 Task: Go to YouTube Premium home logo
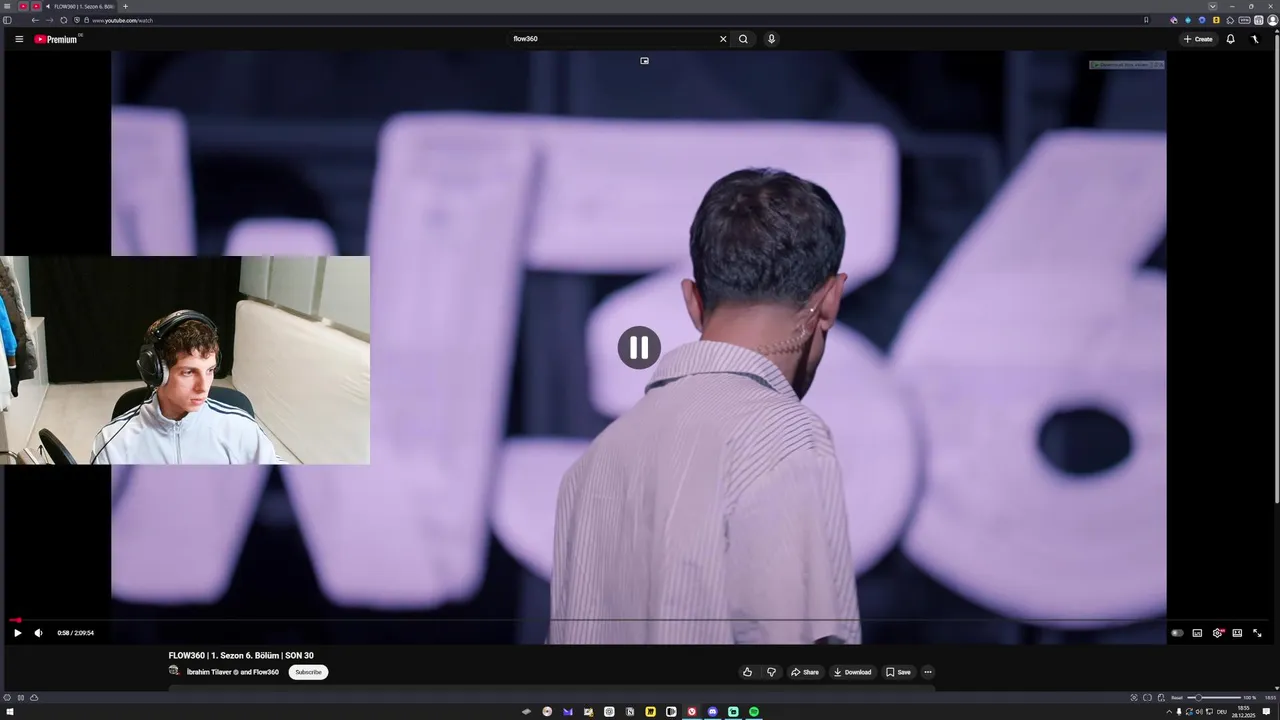(57, 39)
